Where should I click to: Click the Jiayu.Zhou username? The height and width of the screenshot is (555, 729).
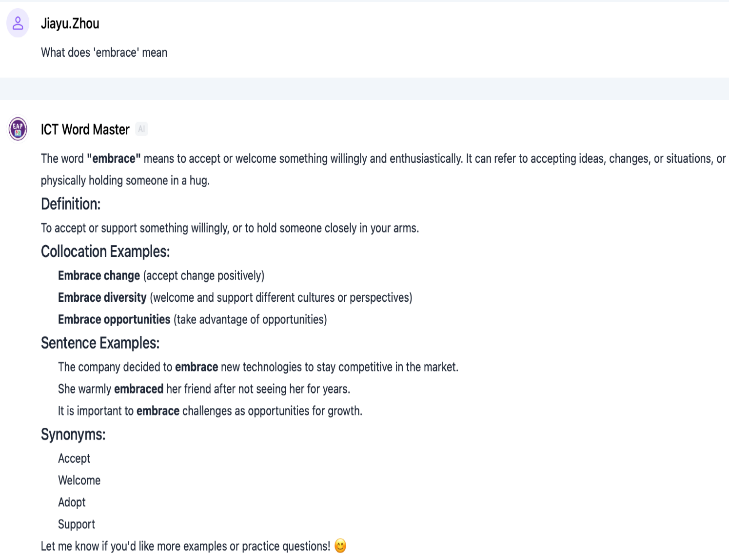pyautogui.click(x=70, y=24)
